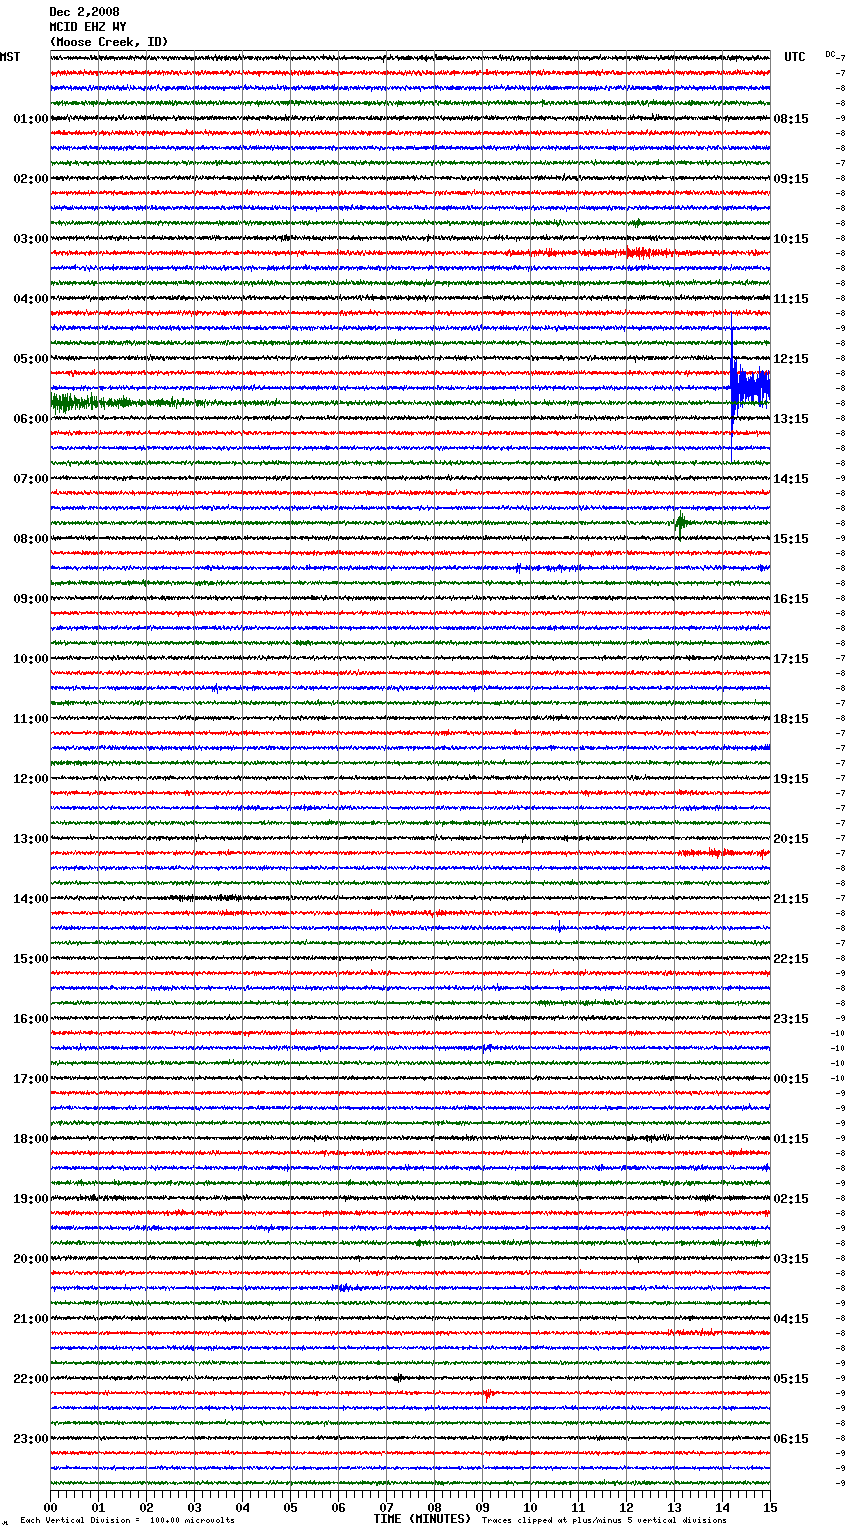Click the Each Vertical Division 100.00 microvolts note
The width and height of the screenshot is (850, 1534).
tap(127, 1520)
